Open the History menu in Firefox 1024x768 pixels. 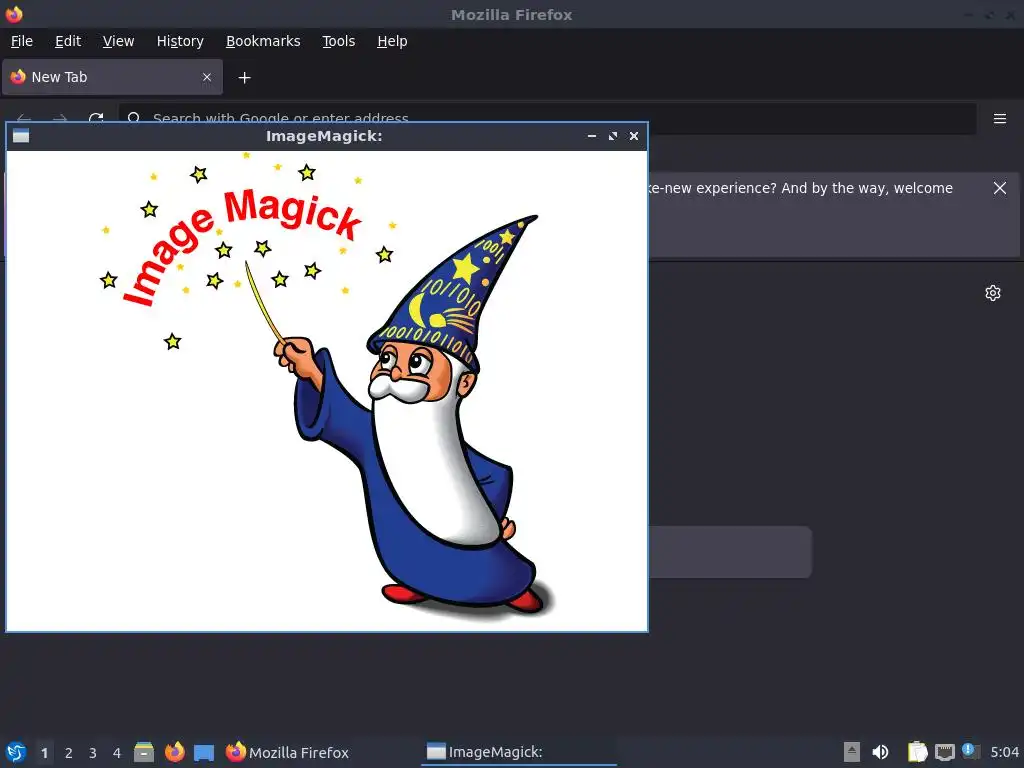click(x=180, y=41)
